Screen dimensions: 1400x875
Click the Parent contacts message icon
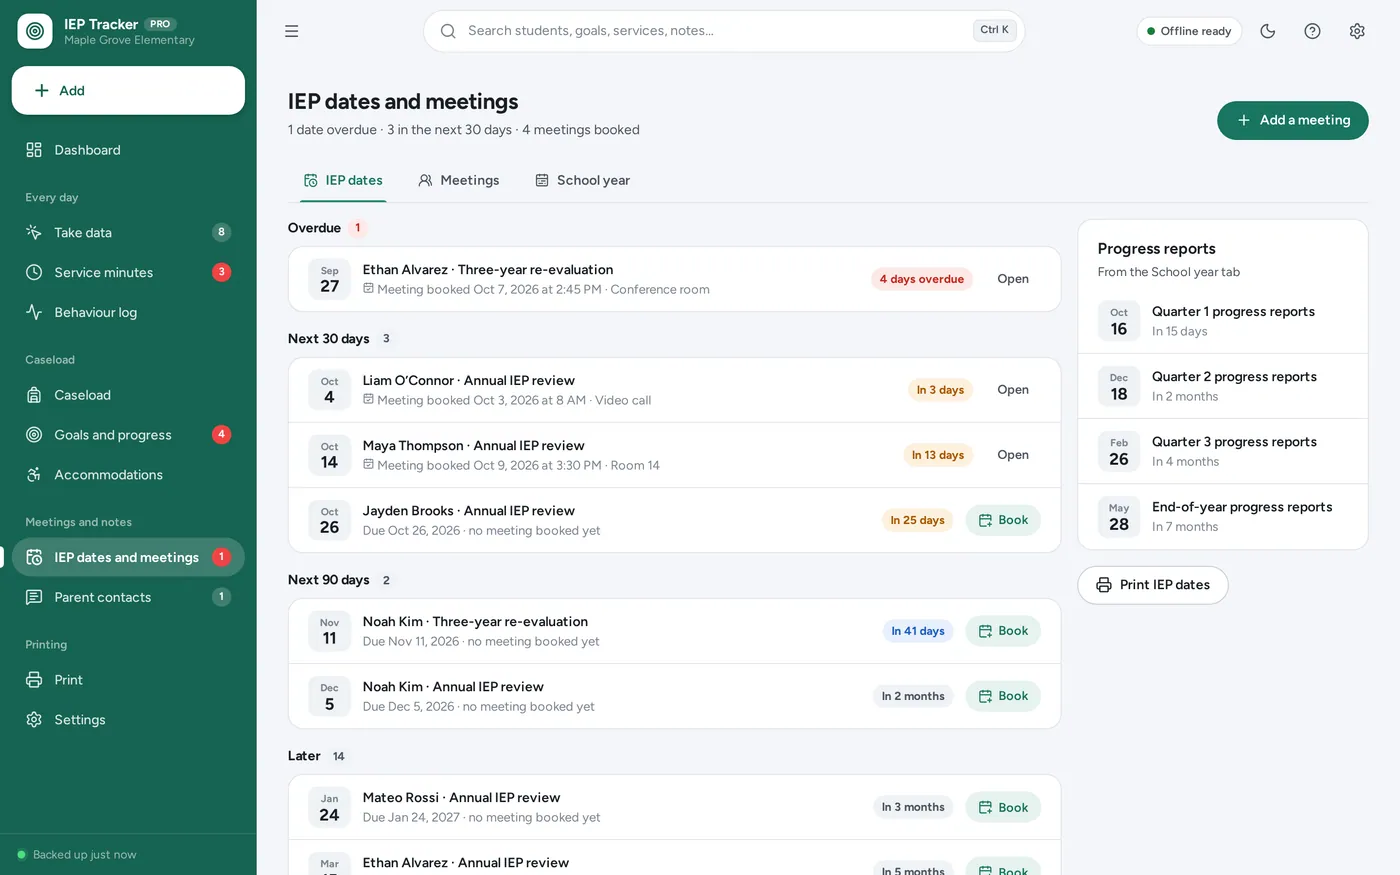tap(34, 597)
